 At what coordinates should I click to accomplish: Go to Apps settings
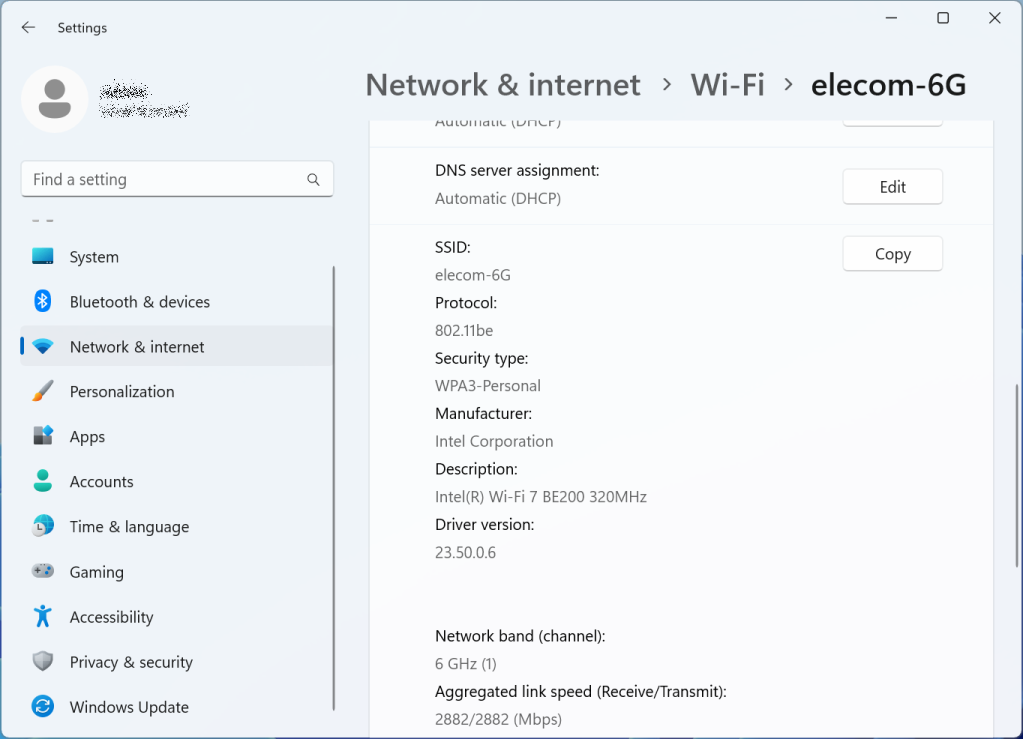(x=87, y=436)
